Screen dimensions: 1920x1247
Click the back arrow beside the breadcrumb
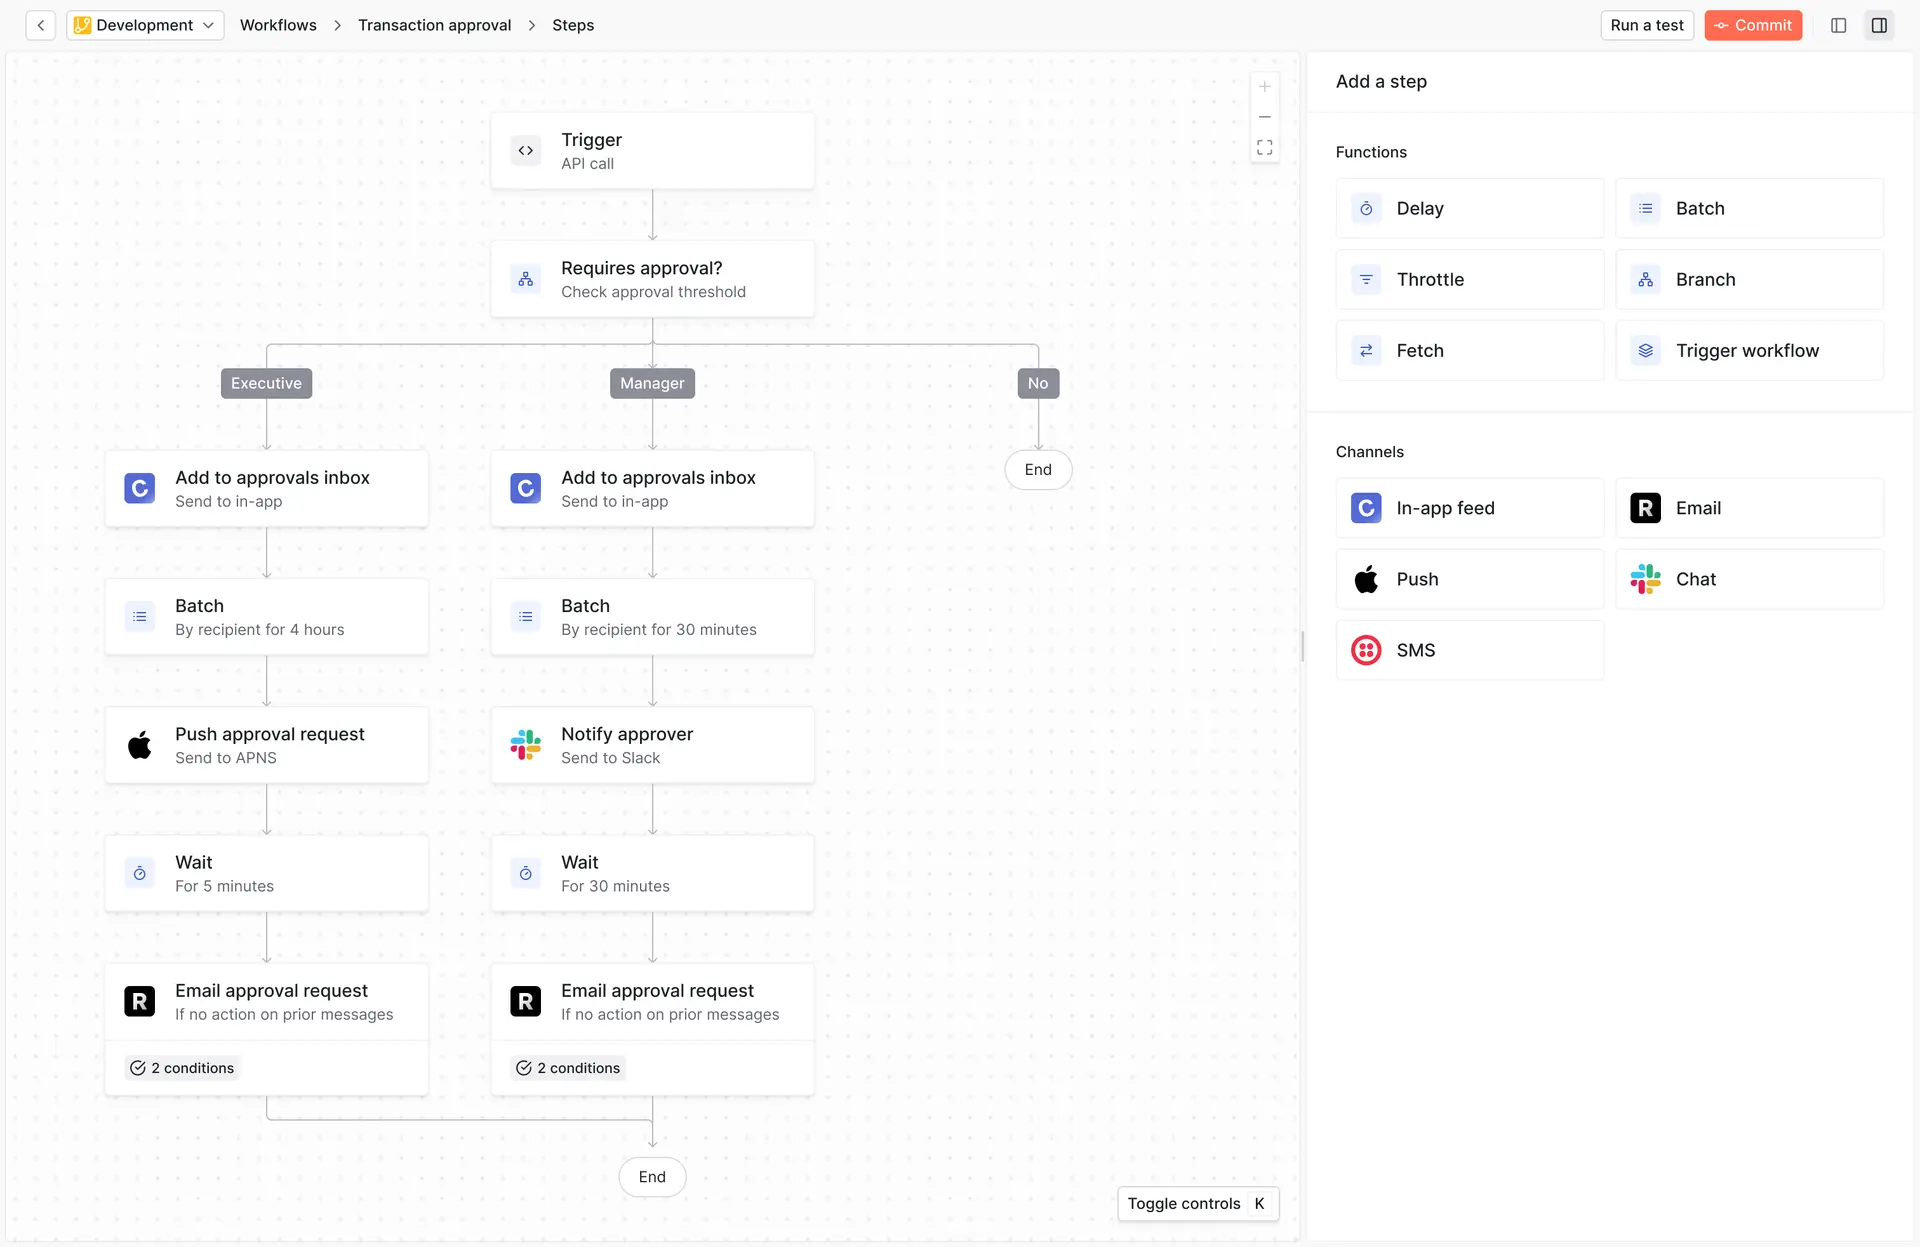(40, 25)
